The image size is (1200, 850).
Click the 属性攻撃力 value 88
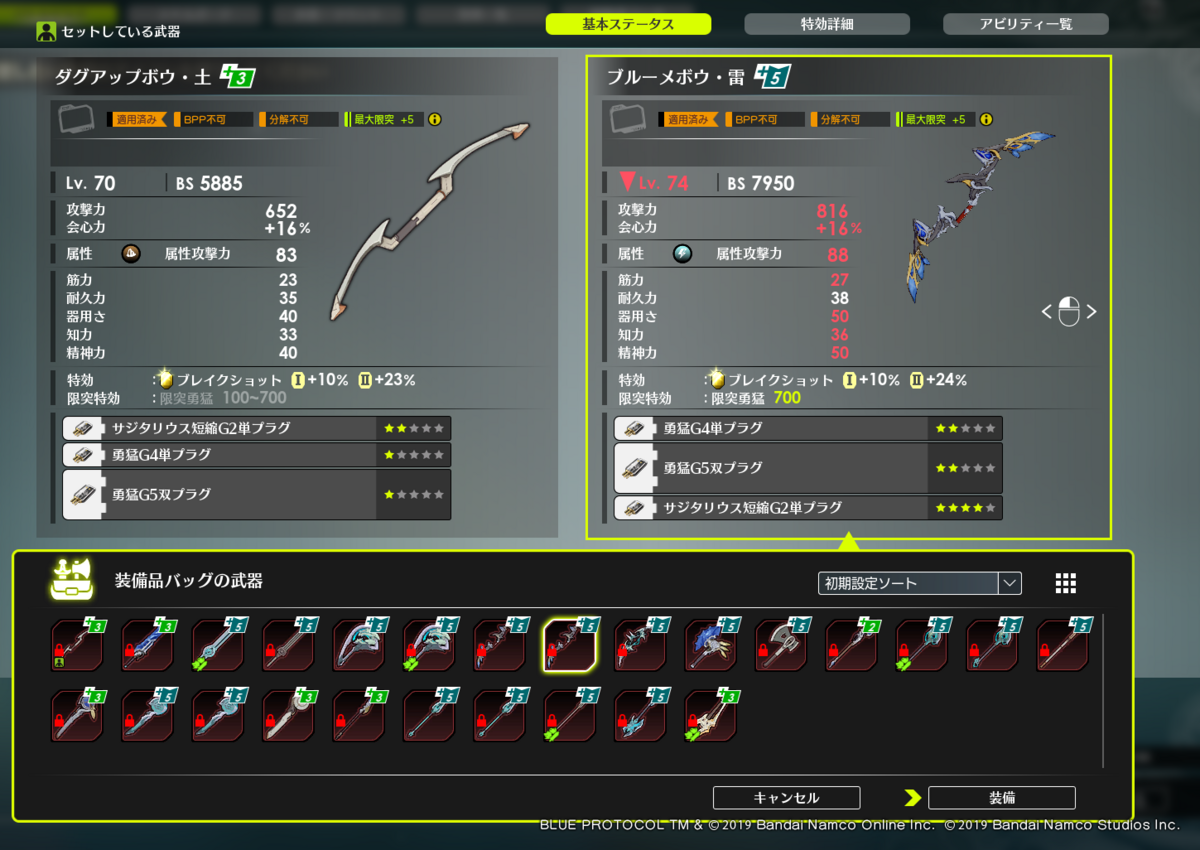[x=838, y=255]
